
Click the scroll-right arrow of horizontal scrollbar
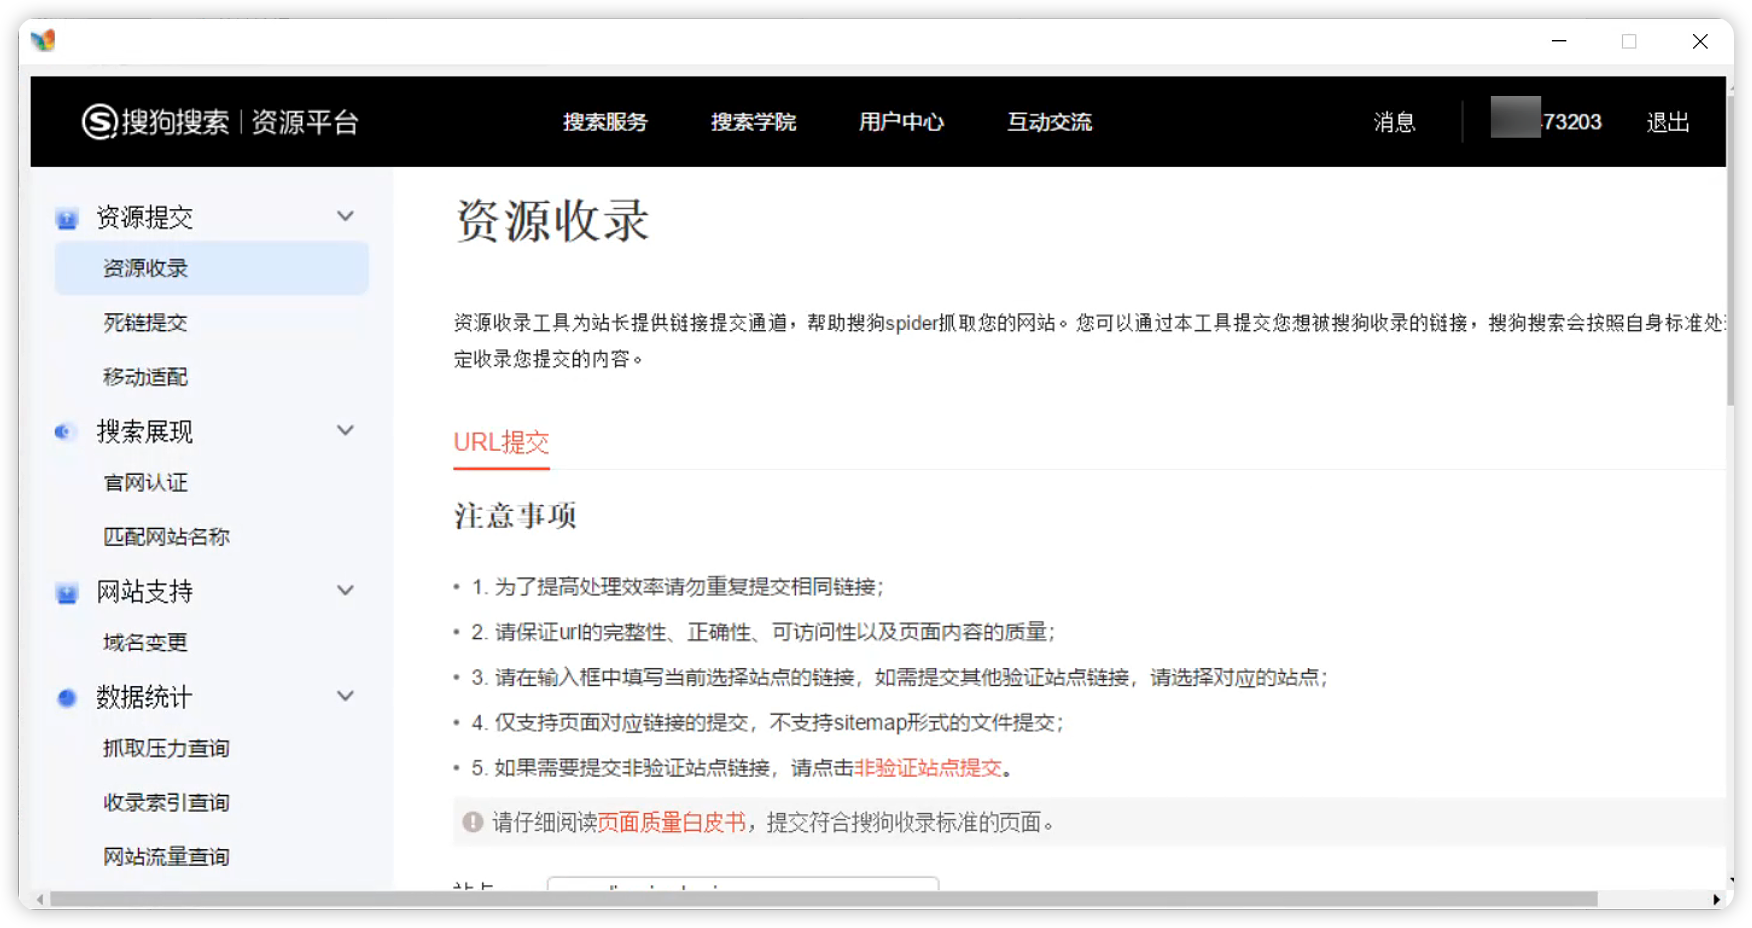coord(1716,899)
